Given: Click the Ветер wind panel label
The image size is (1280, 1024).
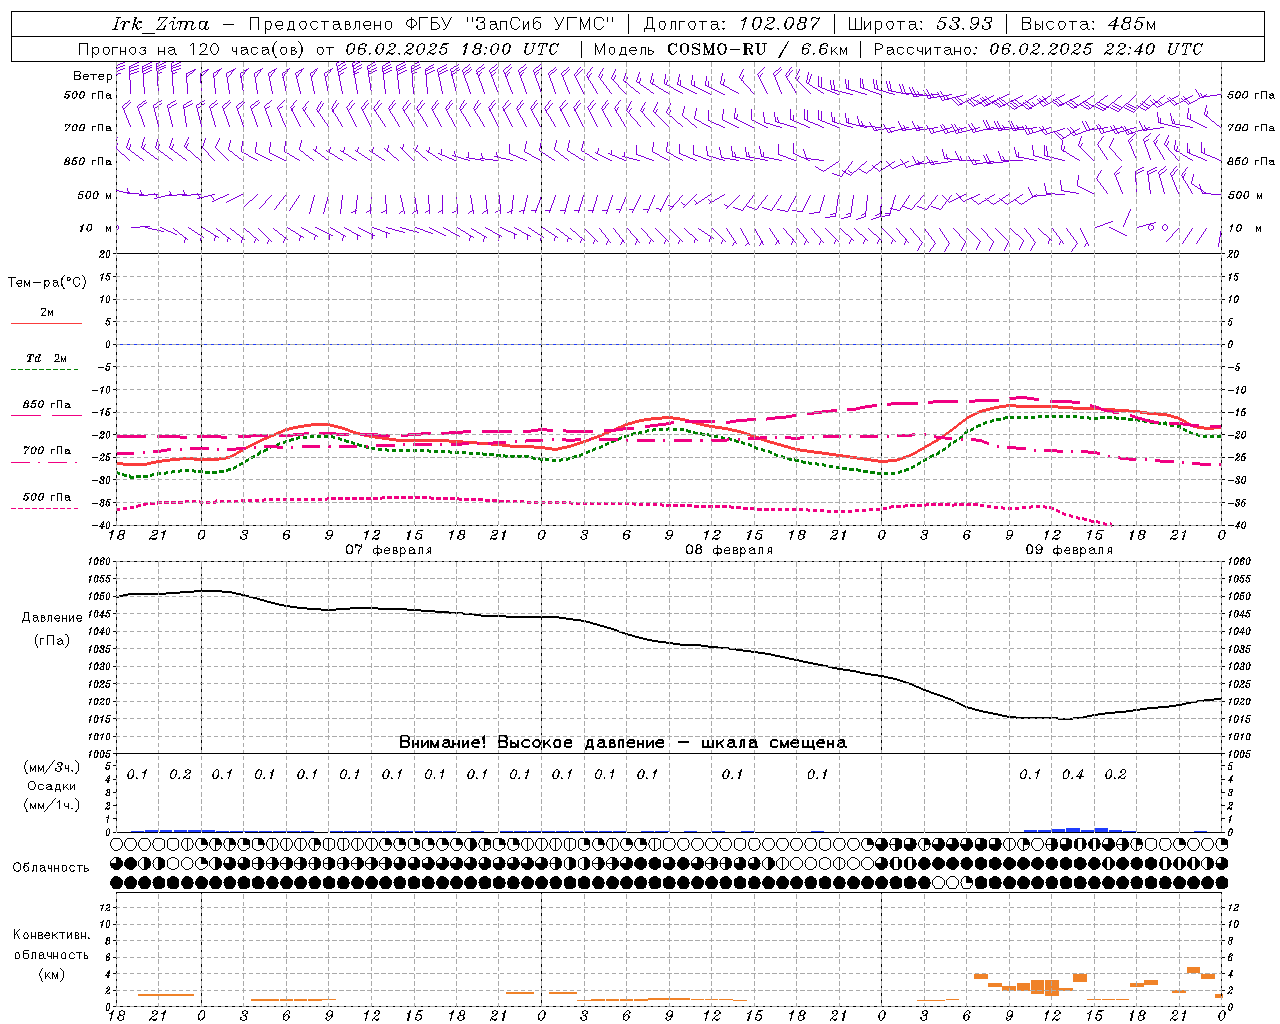Looking at the screenshot, I should coord(92,76).
